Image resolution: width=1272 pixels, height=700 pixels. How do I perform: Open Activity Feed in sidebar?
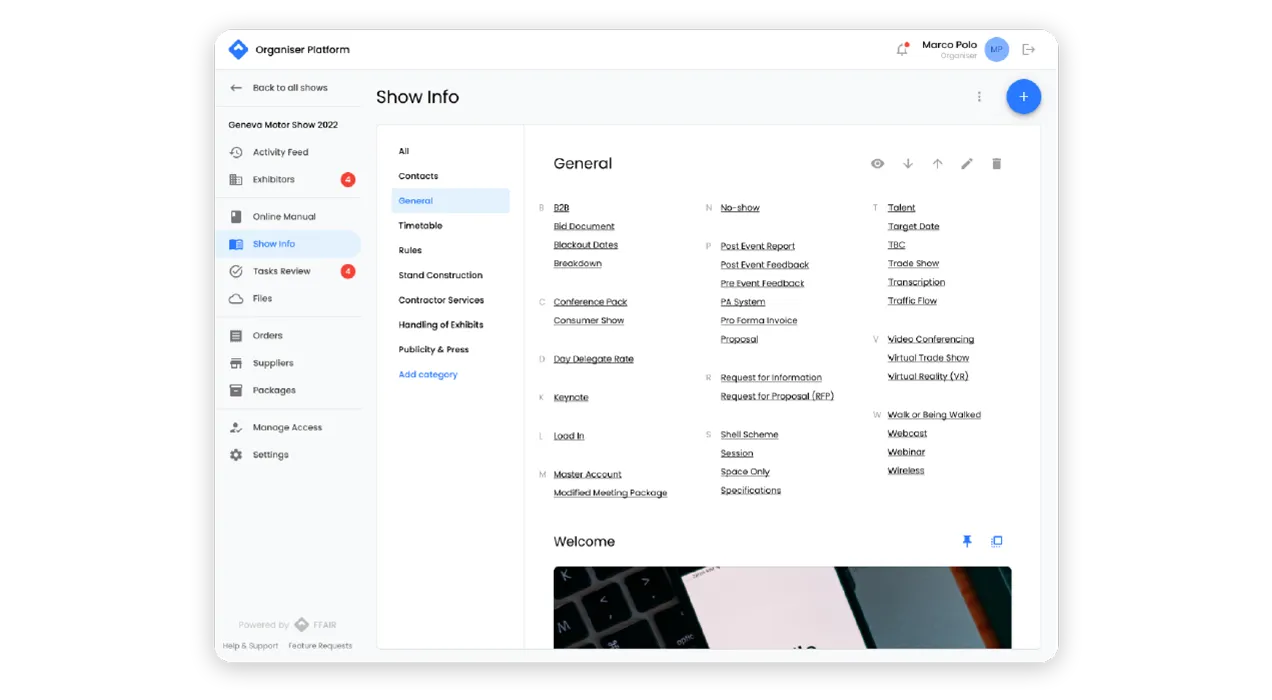click(x=280, y=152)
